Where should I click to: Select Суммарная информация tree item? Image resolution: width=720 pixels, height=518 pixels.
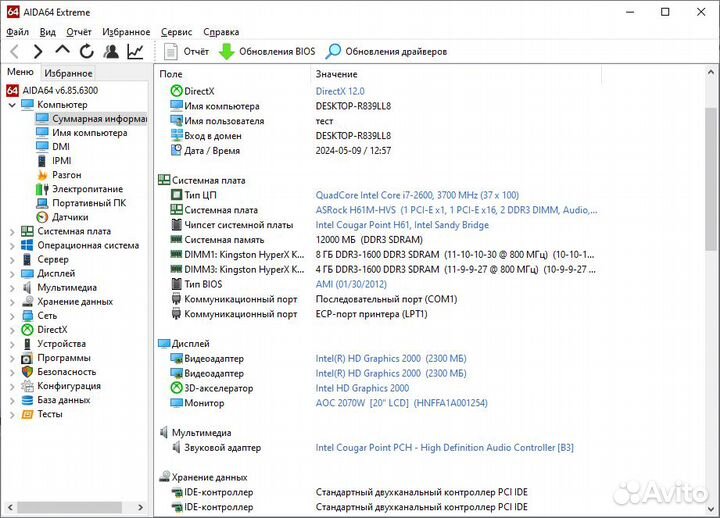(91, 118)
